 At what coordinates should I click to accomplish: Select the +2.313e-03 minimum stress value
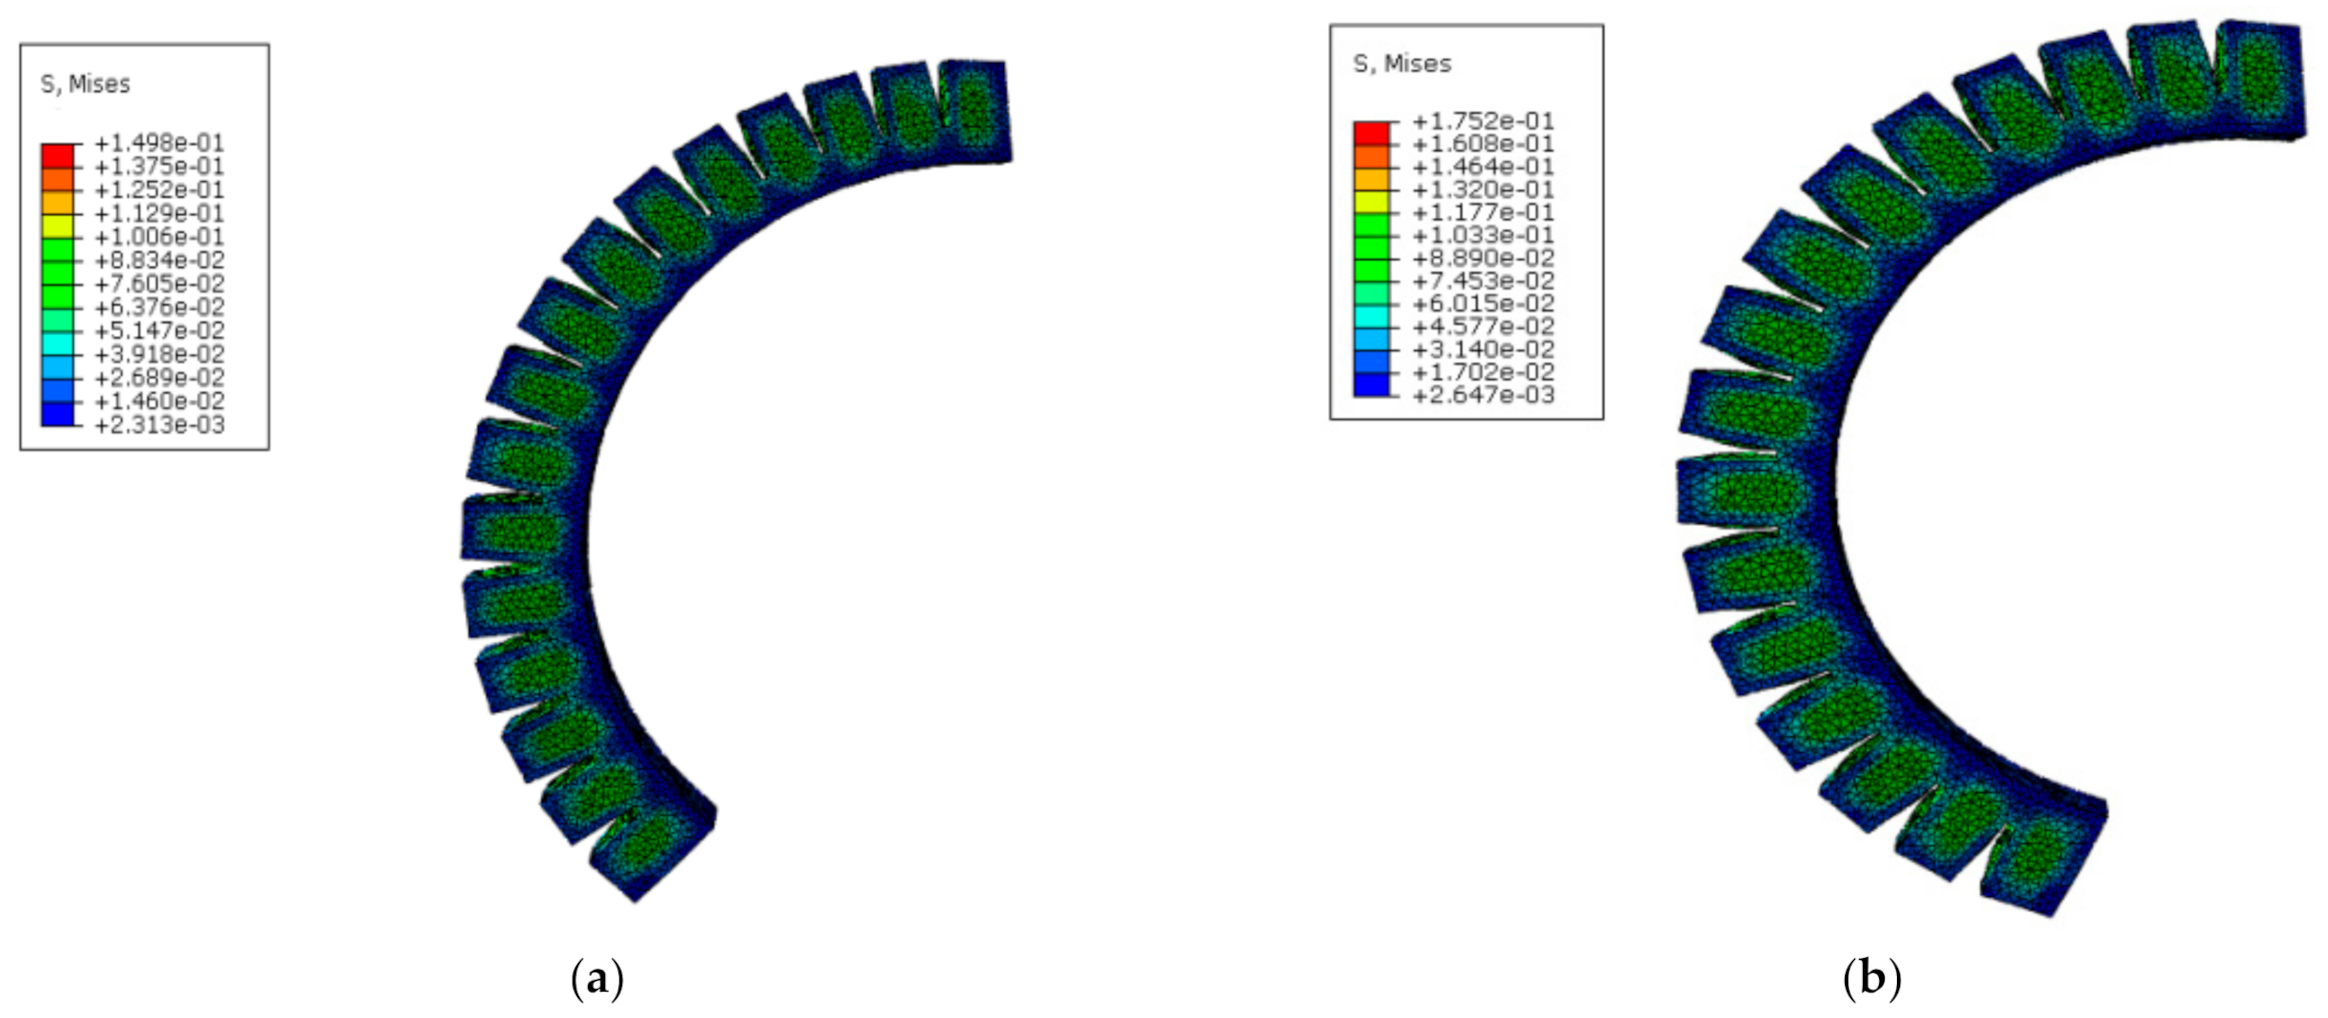pyautogui.click(x=159, y=425)
